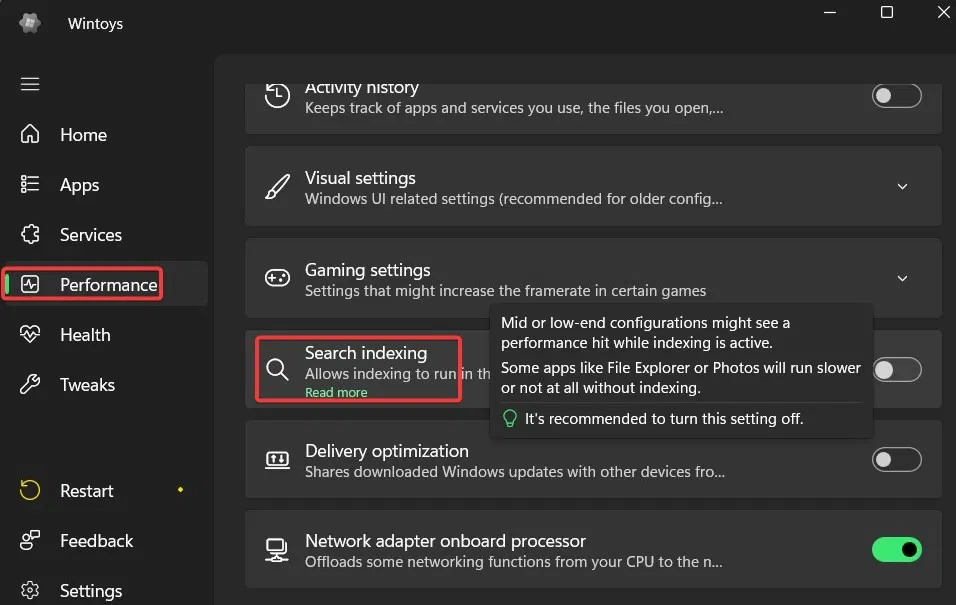
Task: Click the Activity history clock icon
Action: coord(277,96)
